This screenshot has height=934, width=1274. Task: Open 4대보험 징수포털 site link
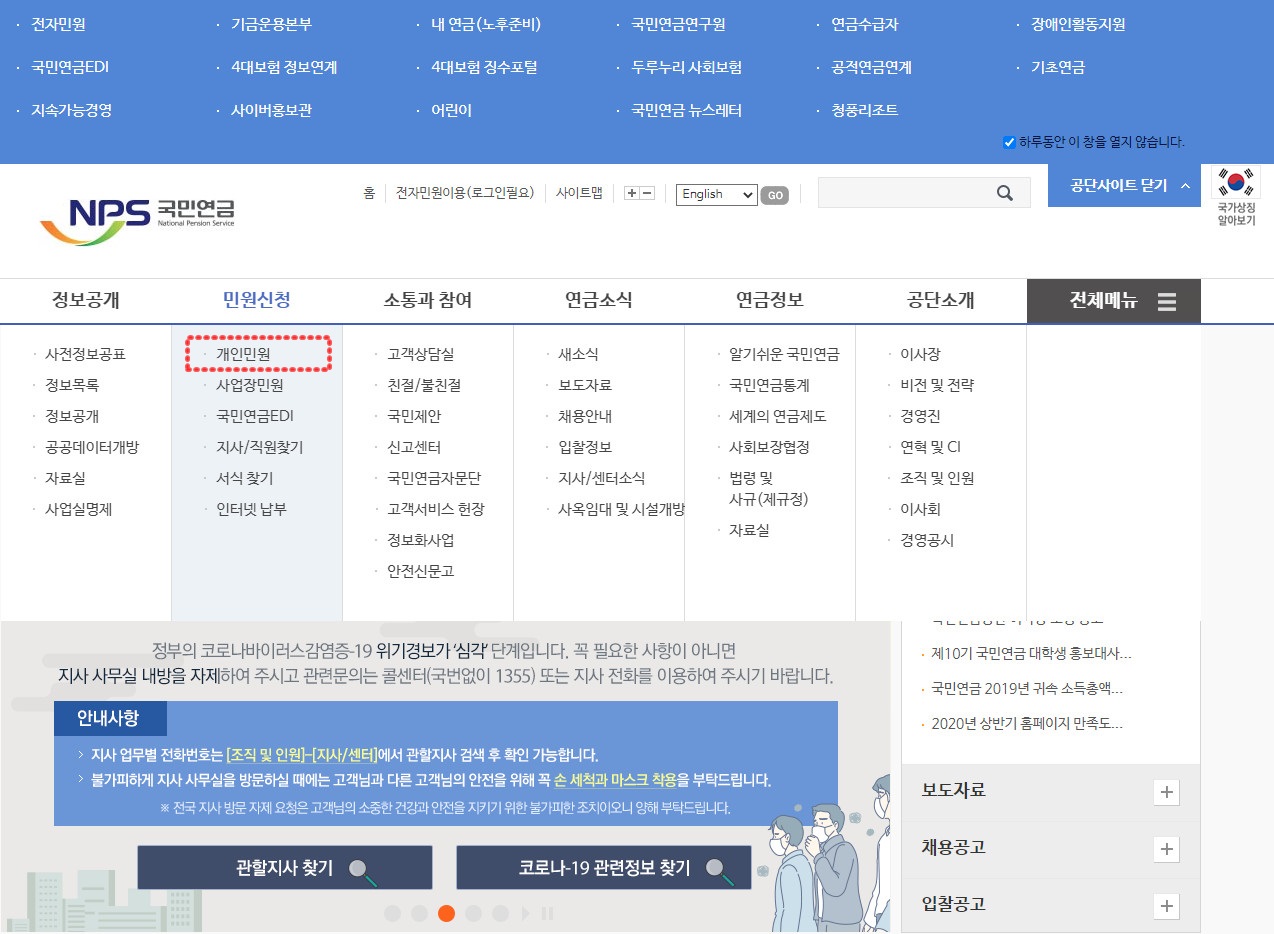point(484,67)
